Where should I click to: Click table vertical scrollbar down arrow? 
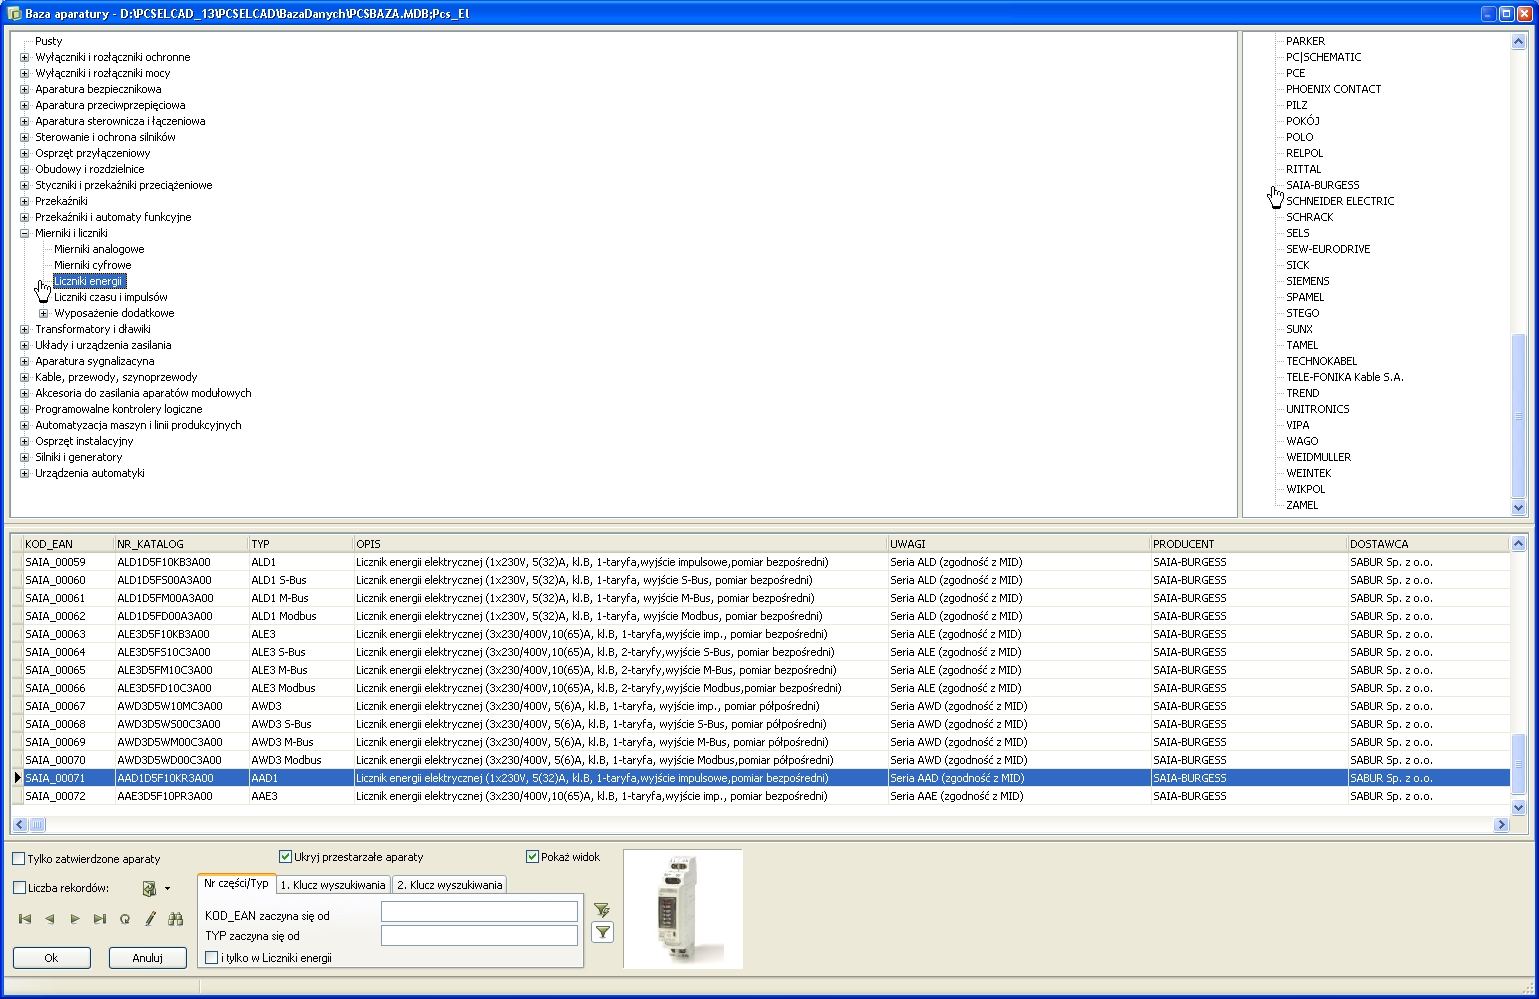pyautogui.click(x=1519, y=808)
